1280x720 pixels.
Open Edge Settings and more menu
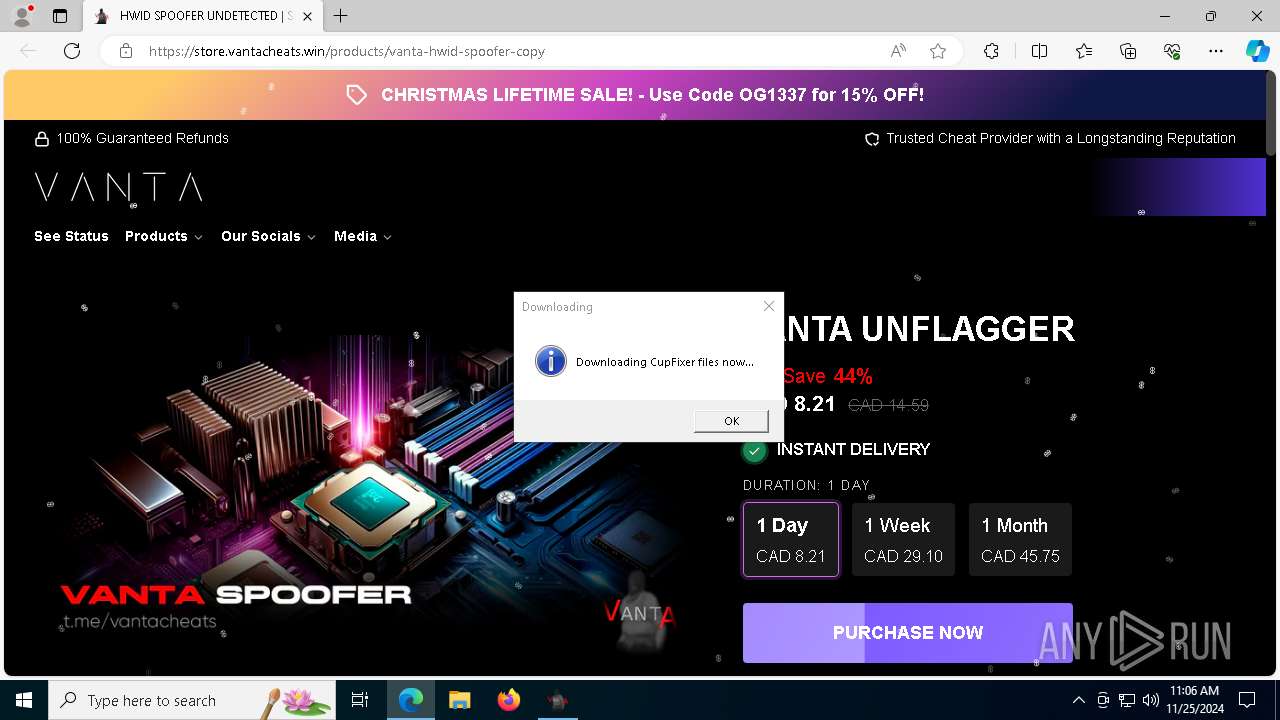1216,51
